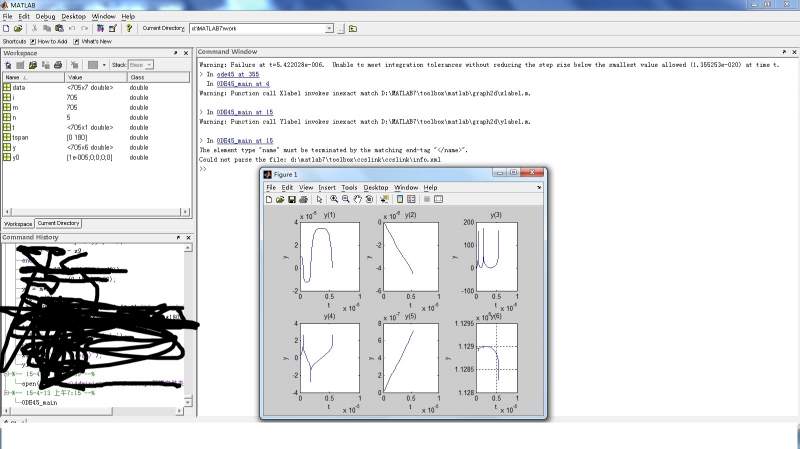
Task: Import data icon in Workspace toolbar
Action: click(x=33, y=65)
